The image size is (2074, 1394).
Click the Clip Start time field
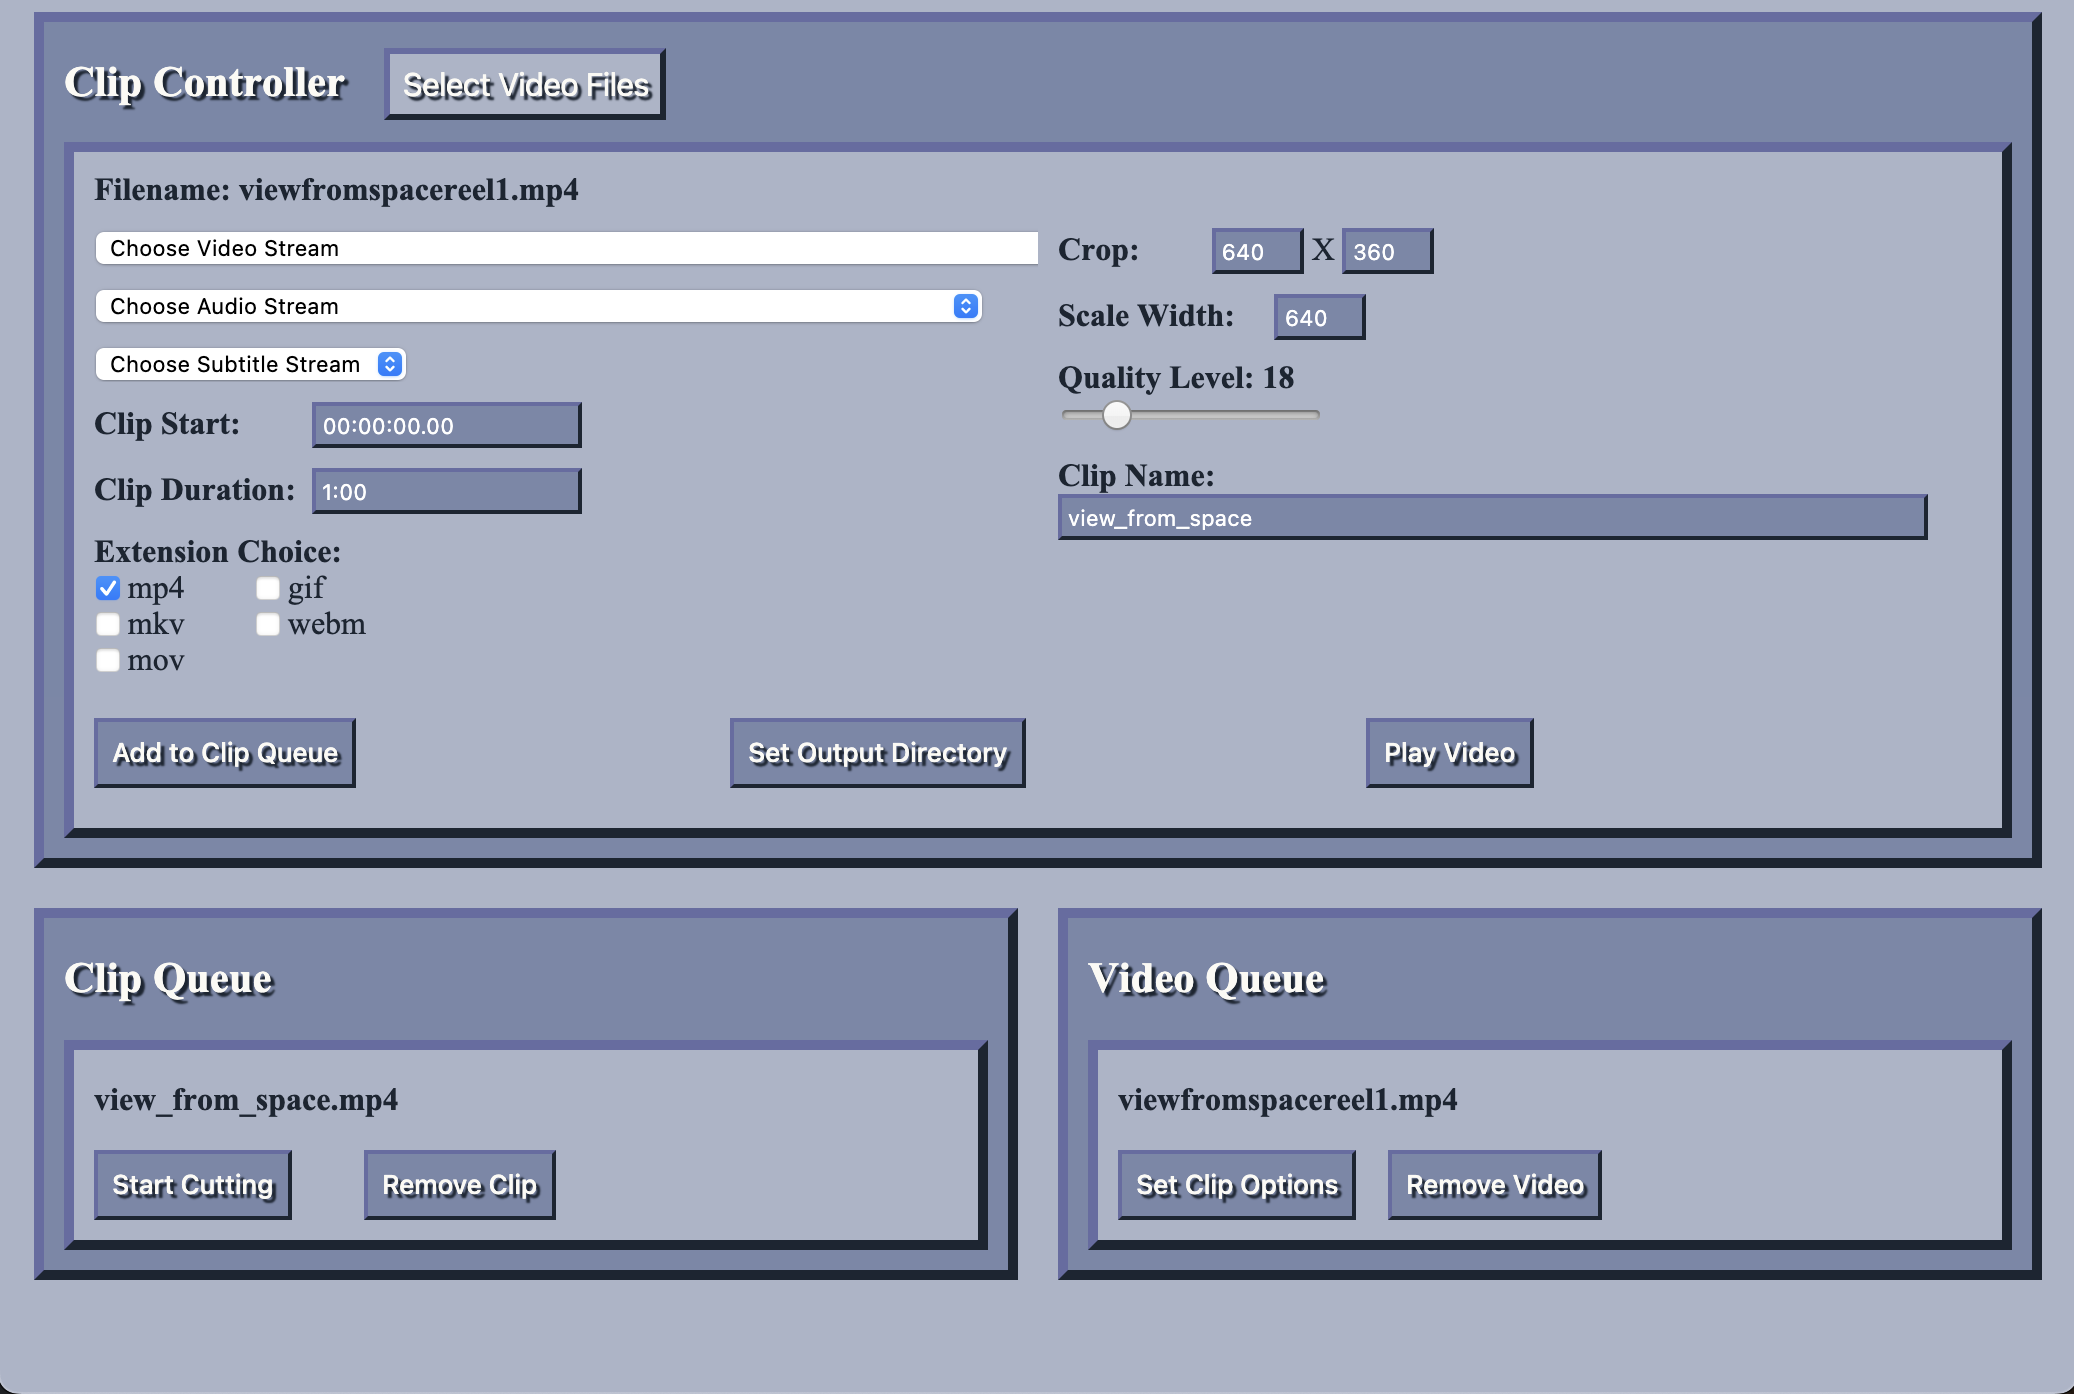click(x=445, y=424)
